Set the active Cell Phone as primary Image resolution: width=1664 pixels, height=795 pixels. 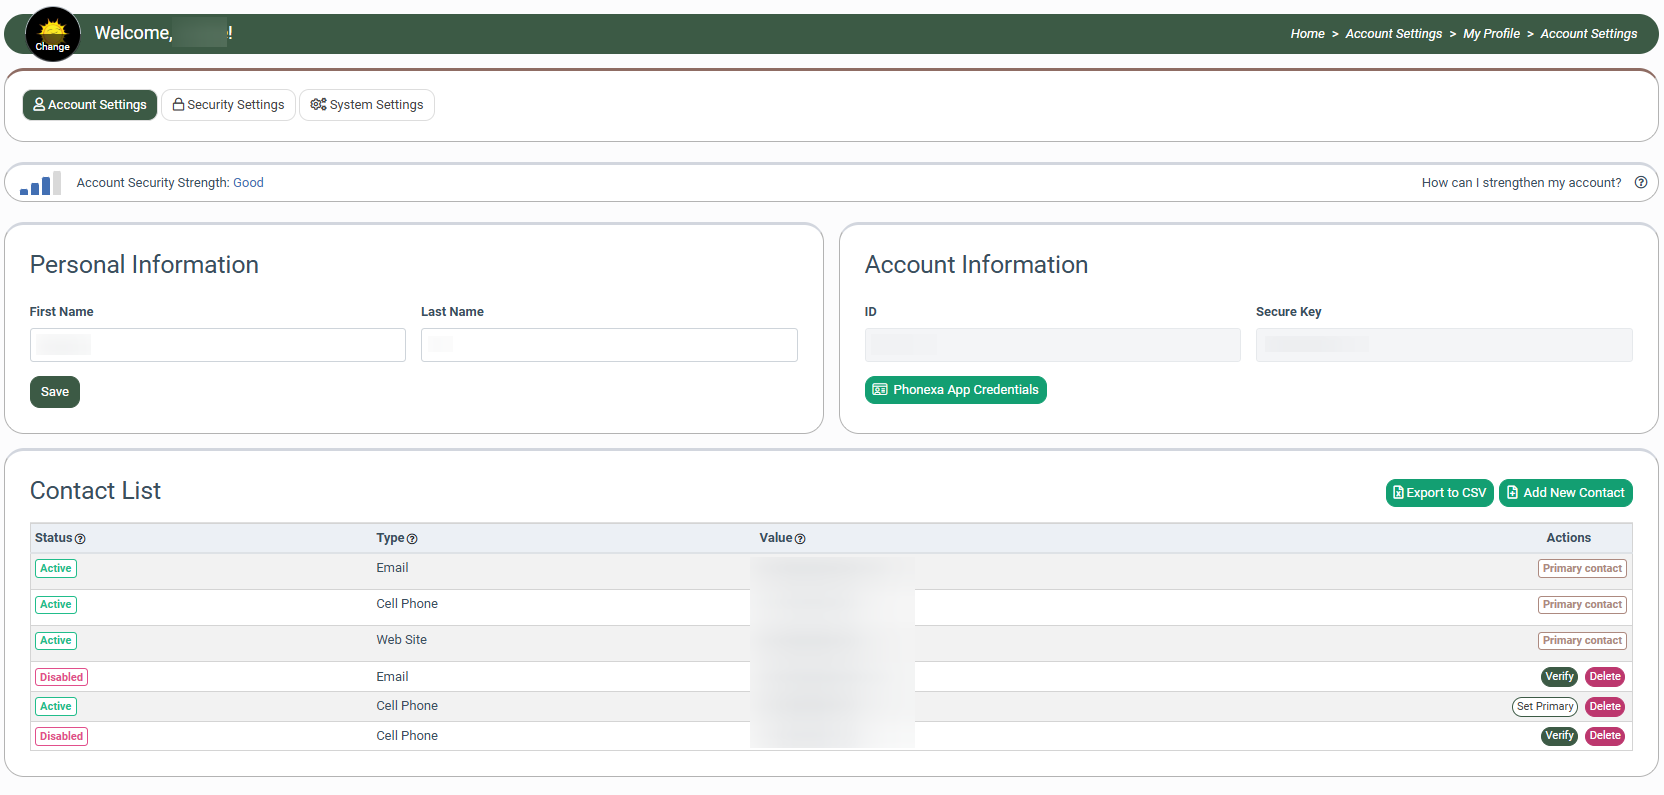(x=1544, y=707)
